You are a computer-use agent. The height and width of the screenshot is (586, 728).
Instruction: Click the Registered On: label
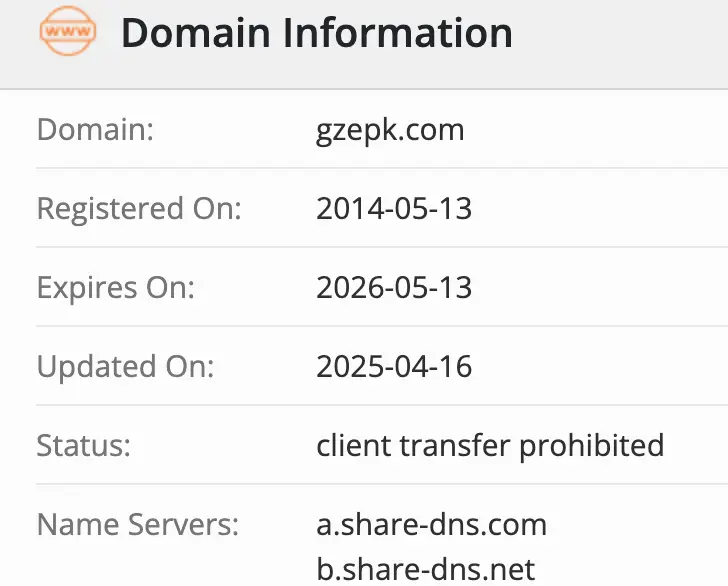[x=139, y=209]
